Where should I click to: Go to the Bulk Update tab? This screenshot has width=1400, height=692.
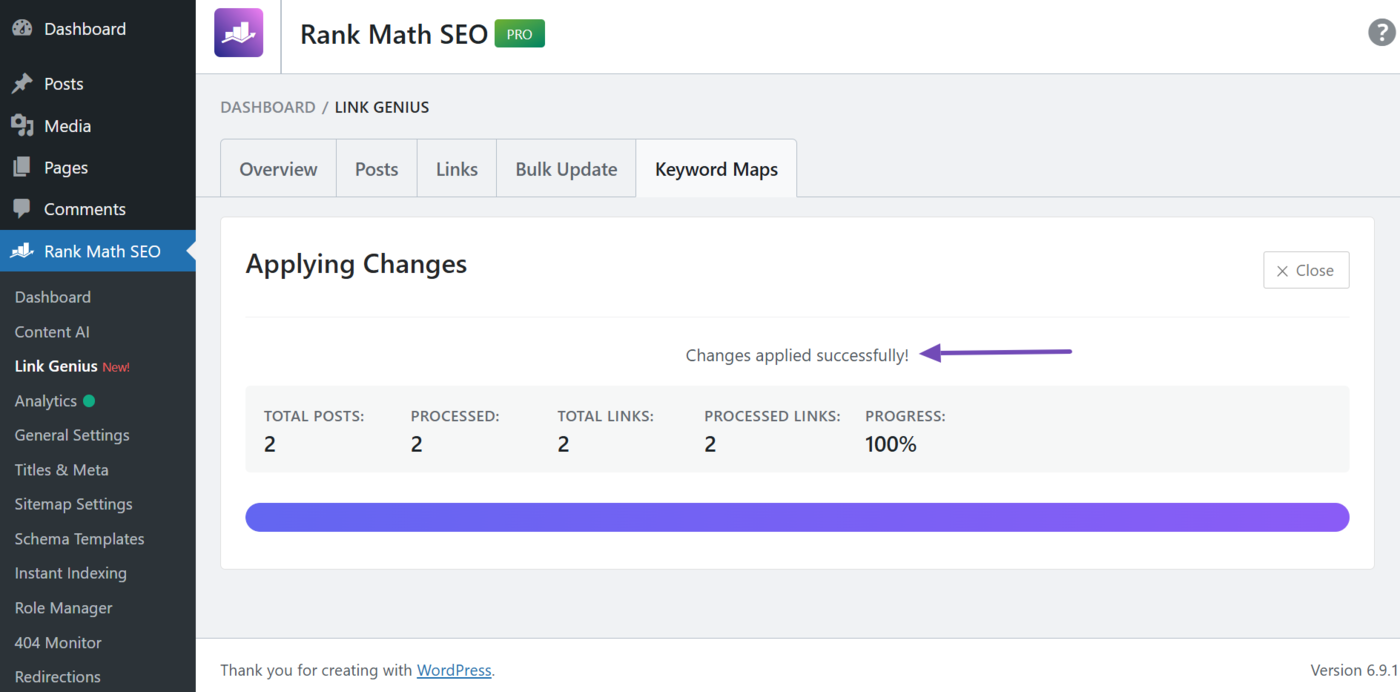click(566, 169)
